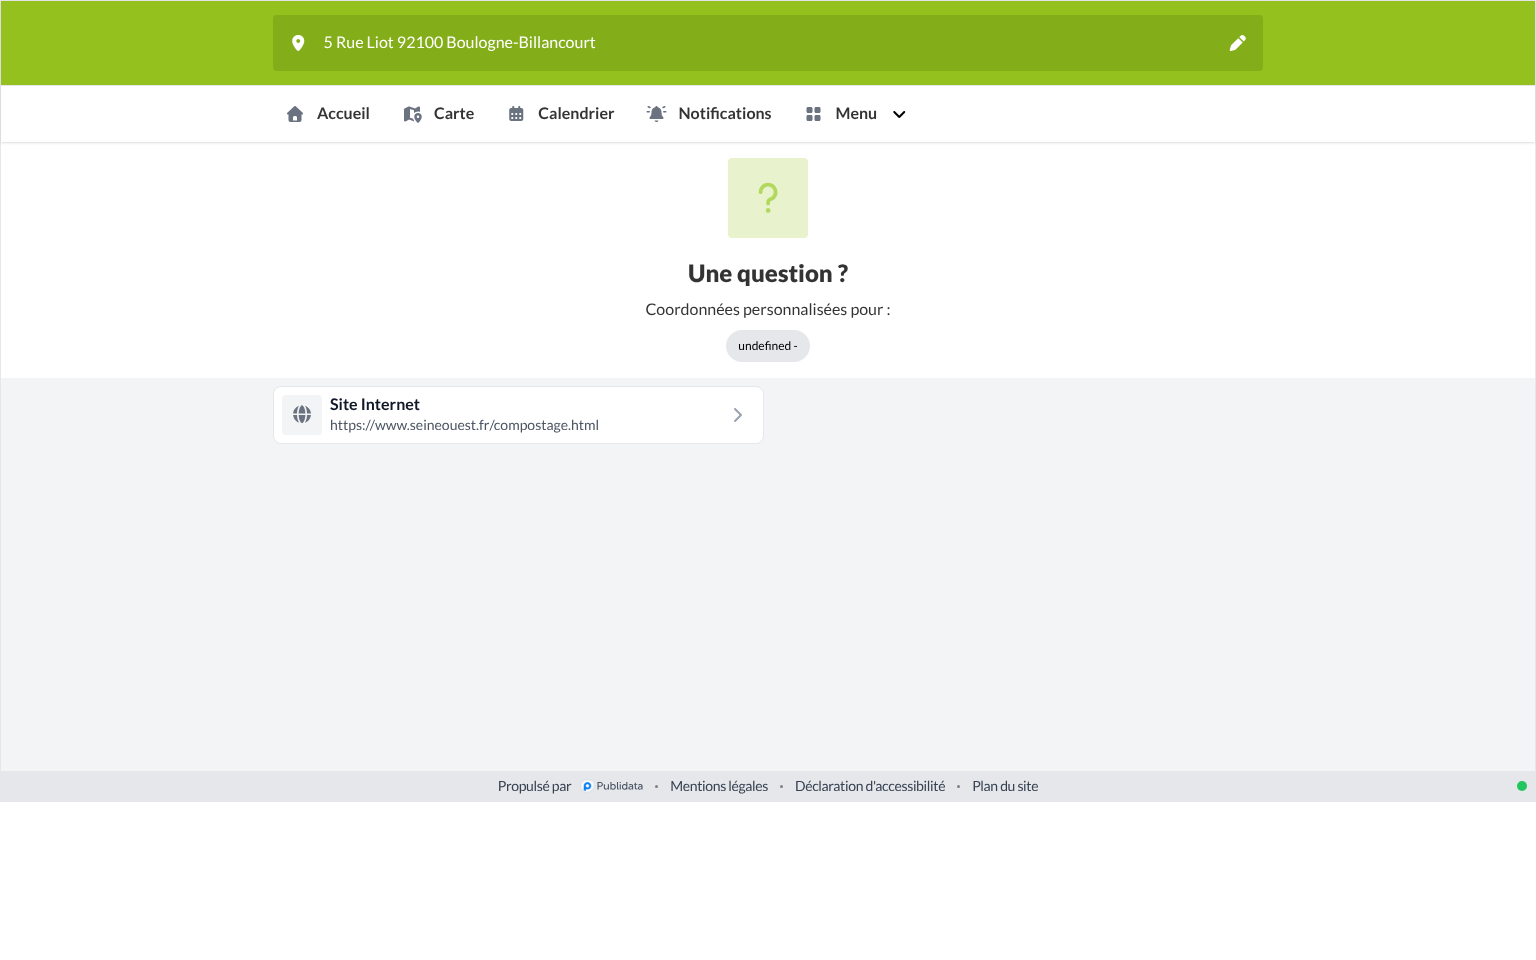Viewport: 1536px width, 960px height.
Task: Expand the Menu dropdown chevron
Action: coord(899,114)
